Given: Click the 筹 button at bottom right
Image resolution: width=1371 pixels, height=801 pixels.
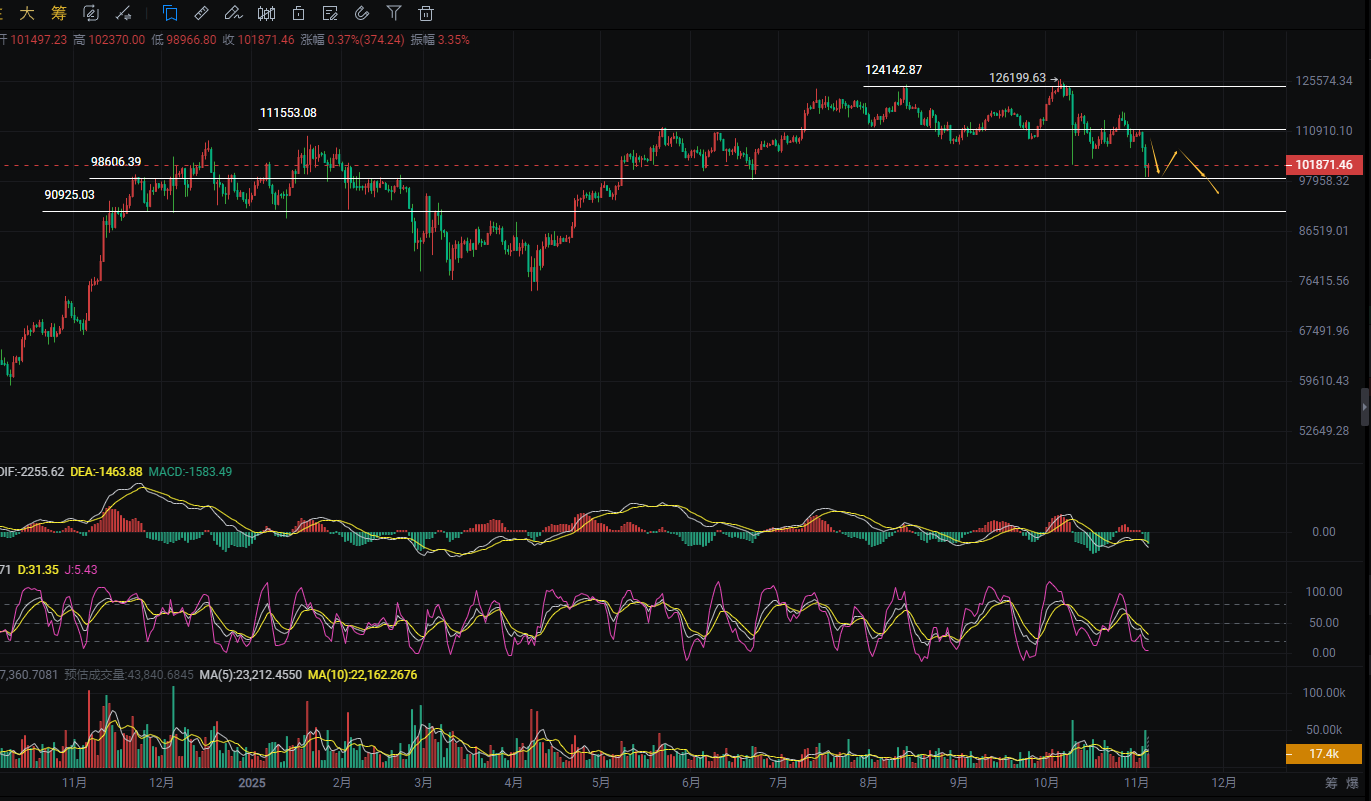Looking at the screenshot, I should pyautogui.click(x=1331, y=782).
